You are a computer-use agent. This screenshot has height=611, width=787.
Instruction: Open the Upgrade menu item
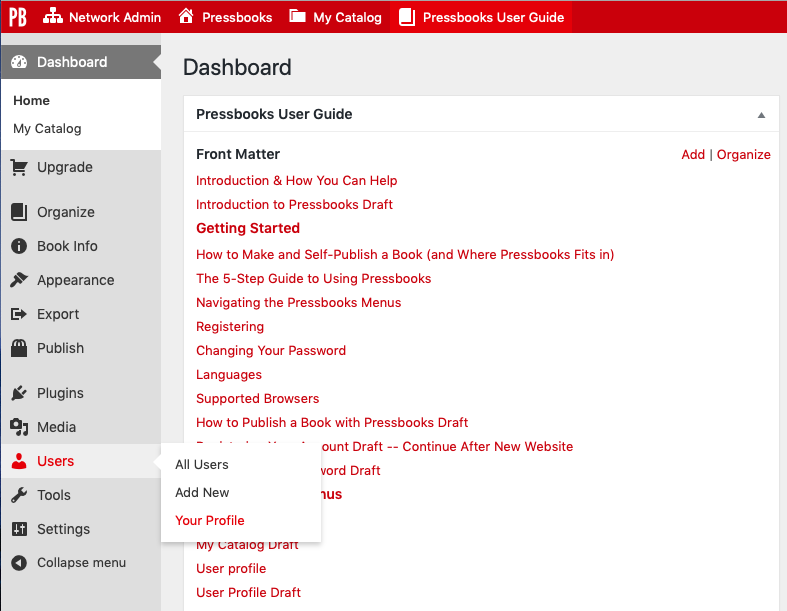tap(81, 167)
